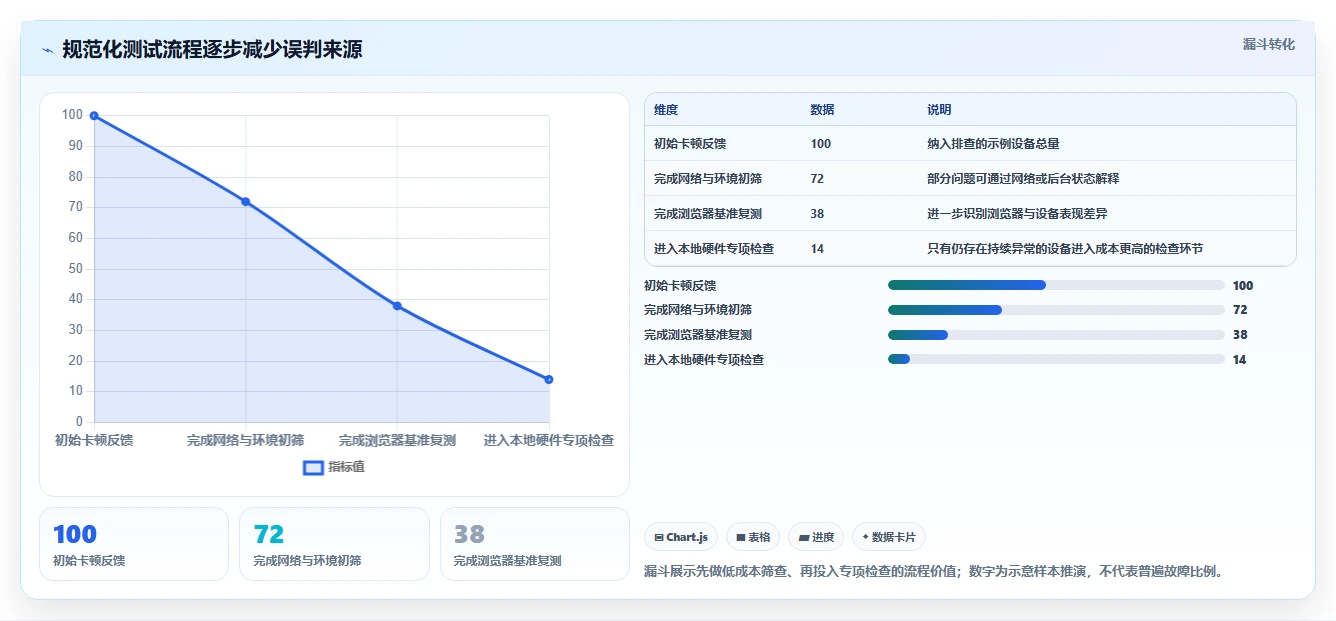Image resolution: width=1336 pixels, height=621 pixels.
Task: Click 完成浏览器基准复测 in the table's 维度 column
Action: [x=708, y=214]
